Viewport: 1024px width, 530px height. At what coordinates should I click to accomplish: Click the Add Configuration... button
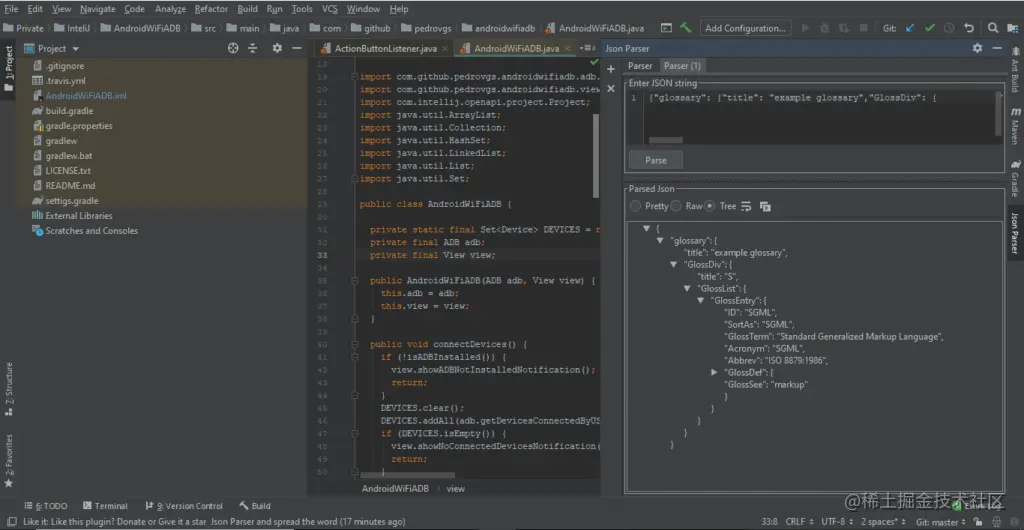[746, 28]
